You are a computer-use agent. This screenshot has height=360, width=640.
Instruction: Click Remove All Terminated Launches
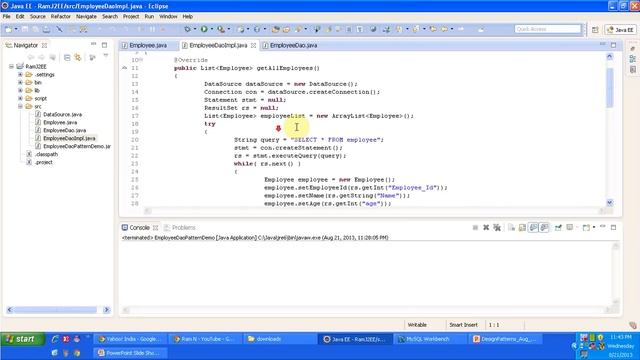(x=497, y=227)
